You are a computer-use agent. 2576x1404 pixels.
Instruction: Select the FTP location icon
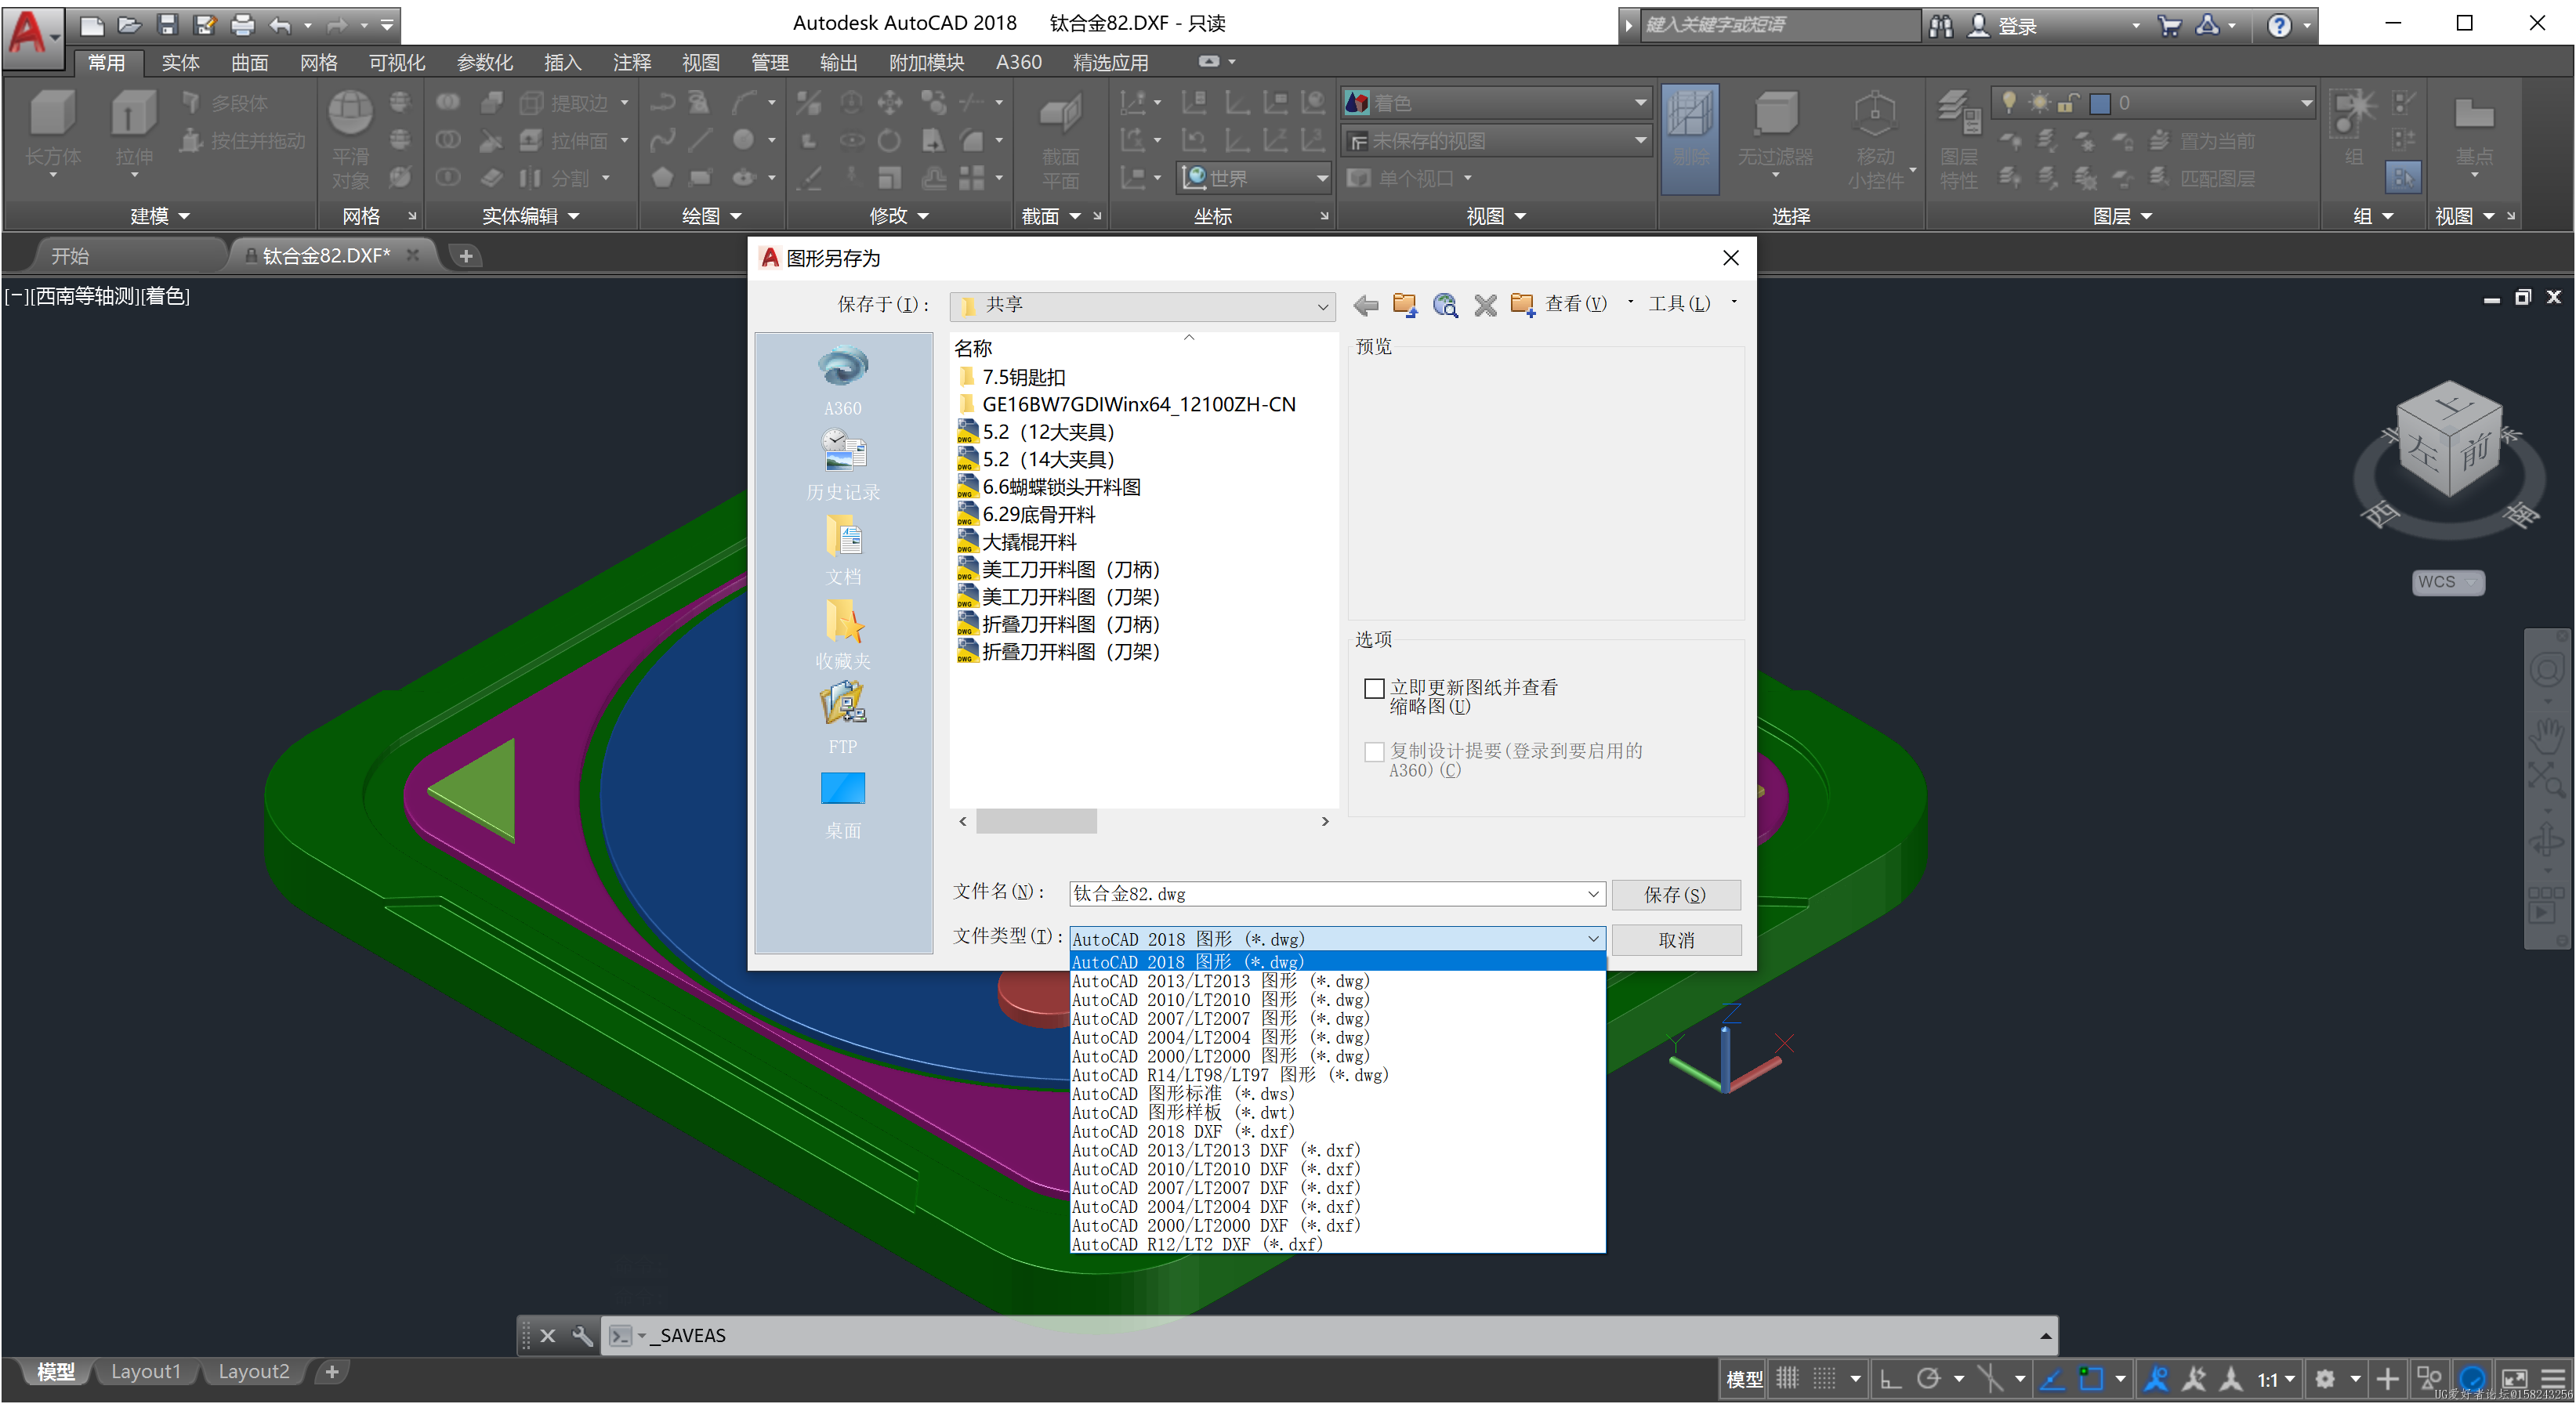pyautogui.click(x=843, y=718)
